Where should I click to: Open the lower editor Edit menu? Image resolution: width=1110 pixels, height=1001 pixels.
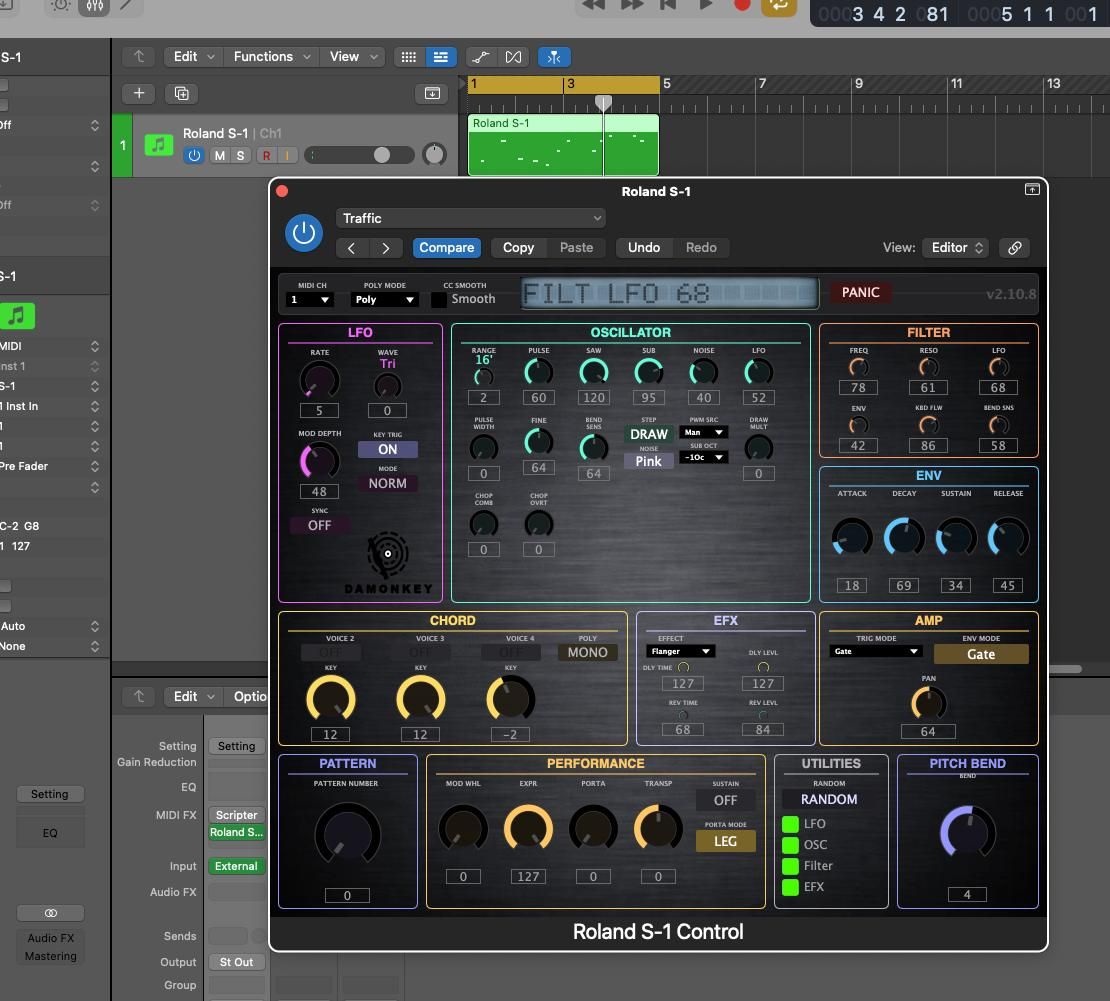pos(193,697)
